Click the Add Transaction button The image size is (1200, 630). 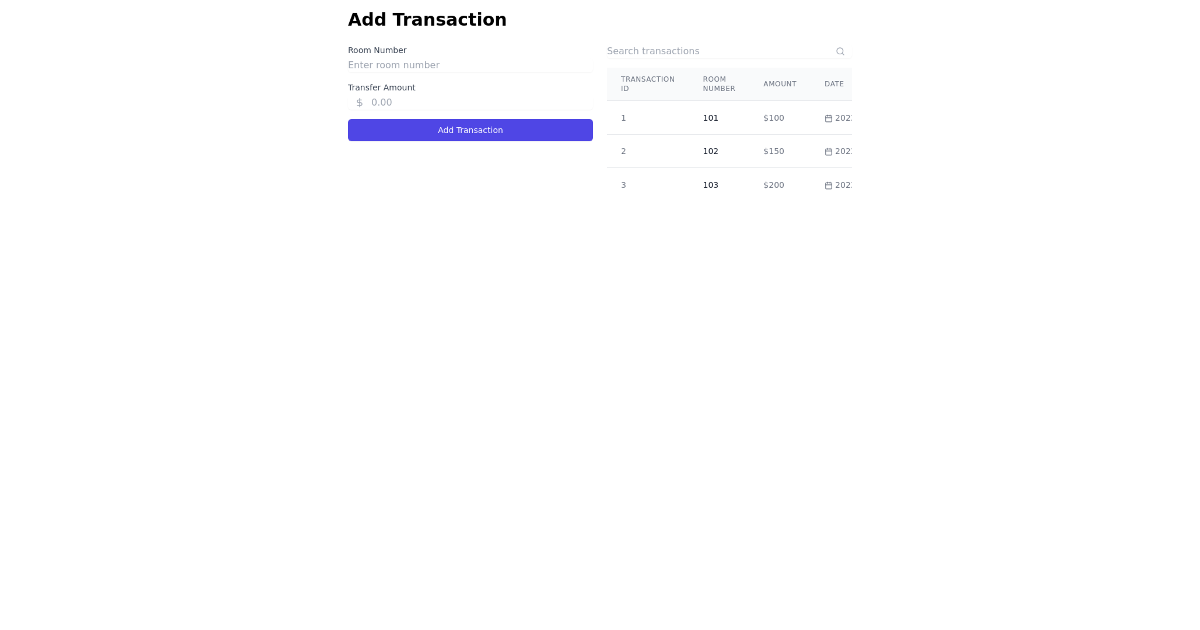[x=470, y=130]
